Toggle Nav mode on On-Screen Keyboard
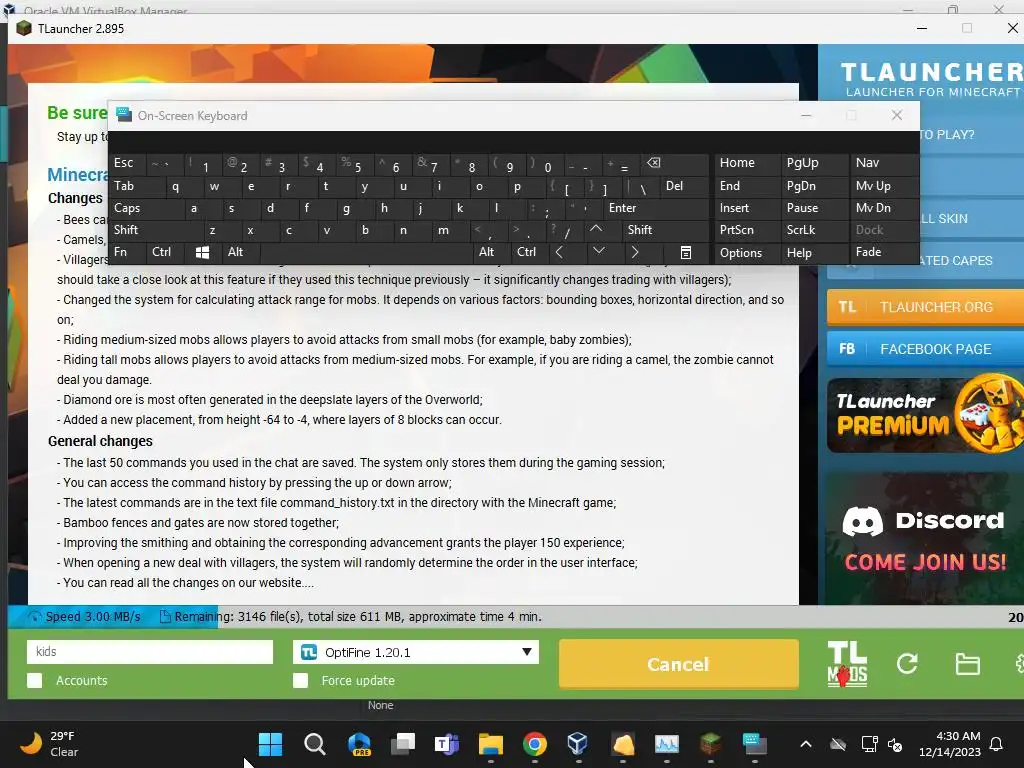This screenshot has width=1024, height=768. 884,163
